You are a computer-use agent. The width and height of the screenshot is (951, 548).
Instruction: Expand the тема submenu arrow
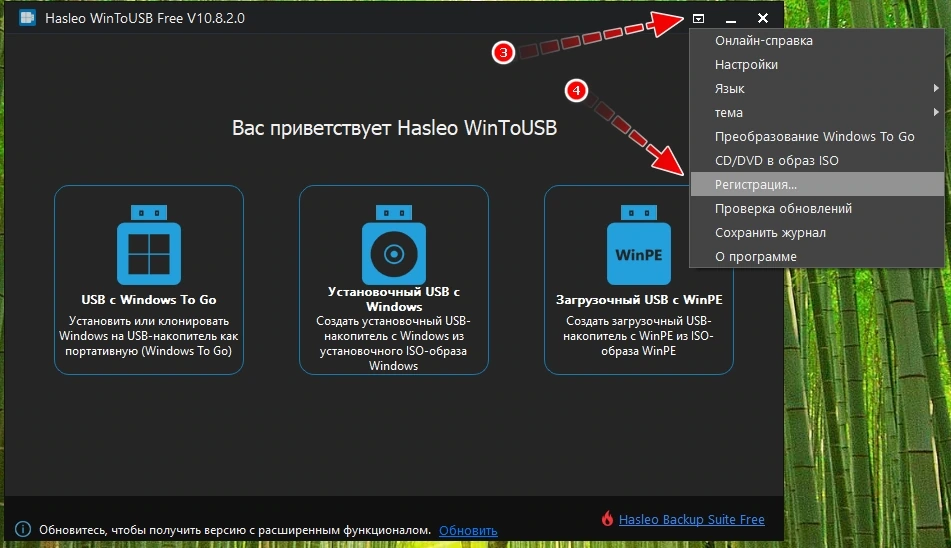click(936, 112)
